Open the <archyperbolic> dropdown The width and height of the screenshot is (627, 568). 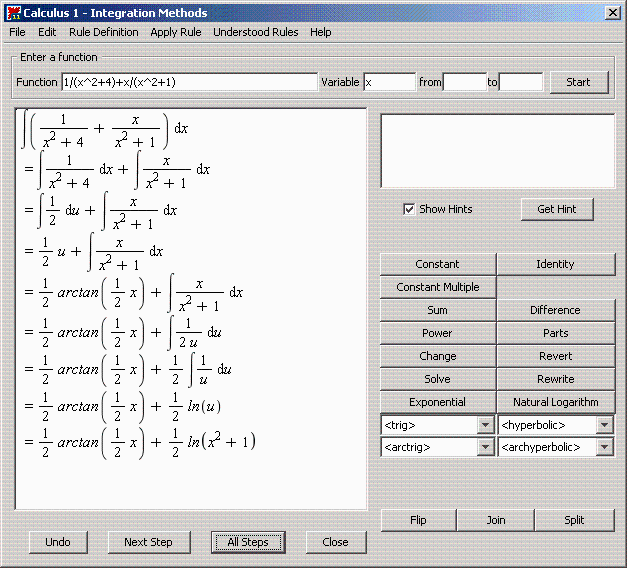pos(604,448)
